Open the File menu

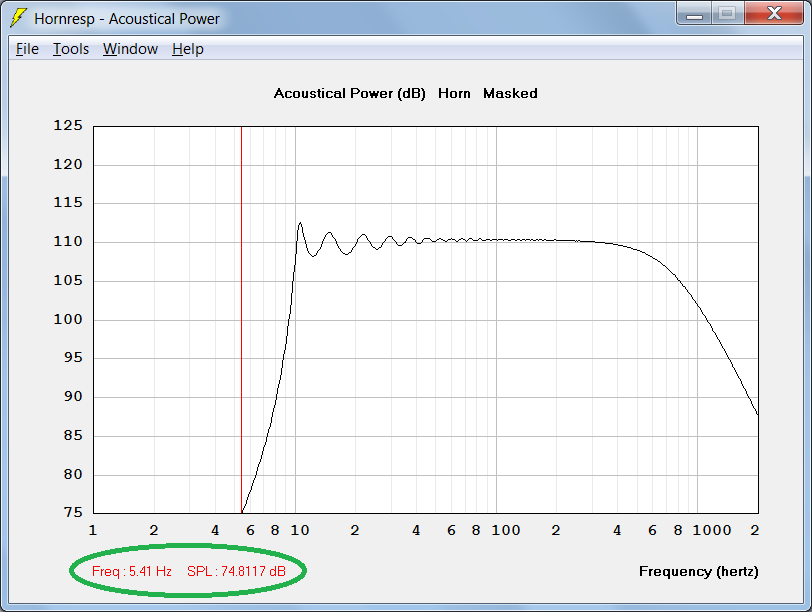click(x=27, y=49)
